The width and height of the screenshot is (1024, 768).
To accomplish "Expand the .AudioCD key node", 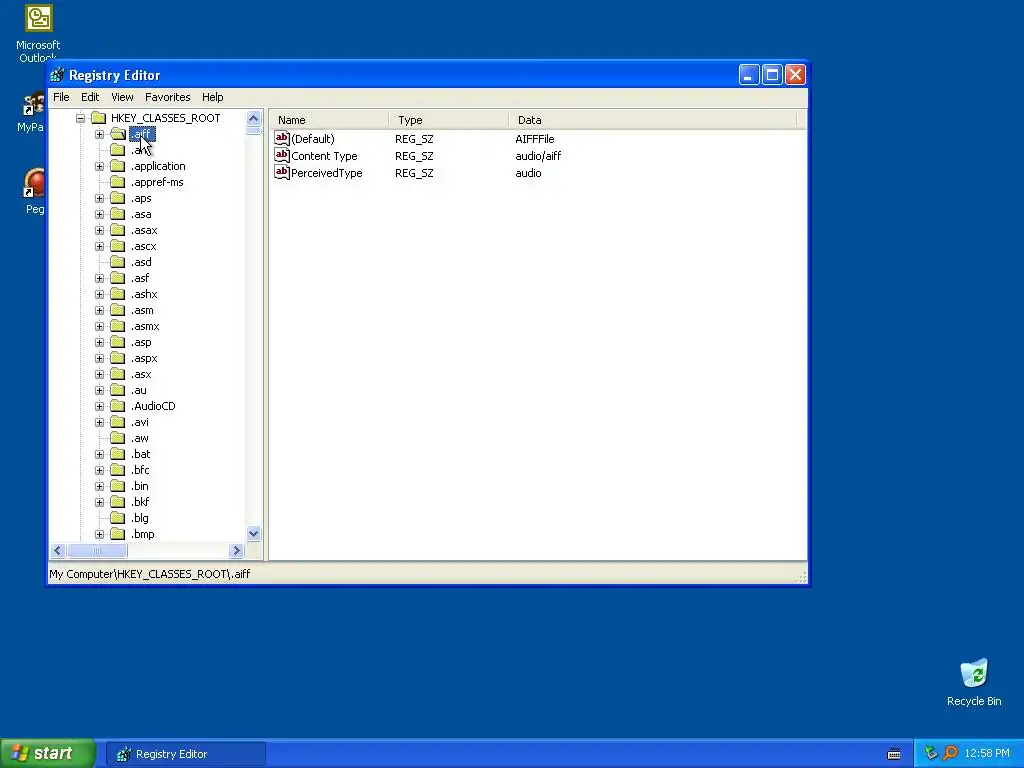I will pos(99,406).
